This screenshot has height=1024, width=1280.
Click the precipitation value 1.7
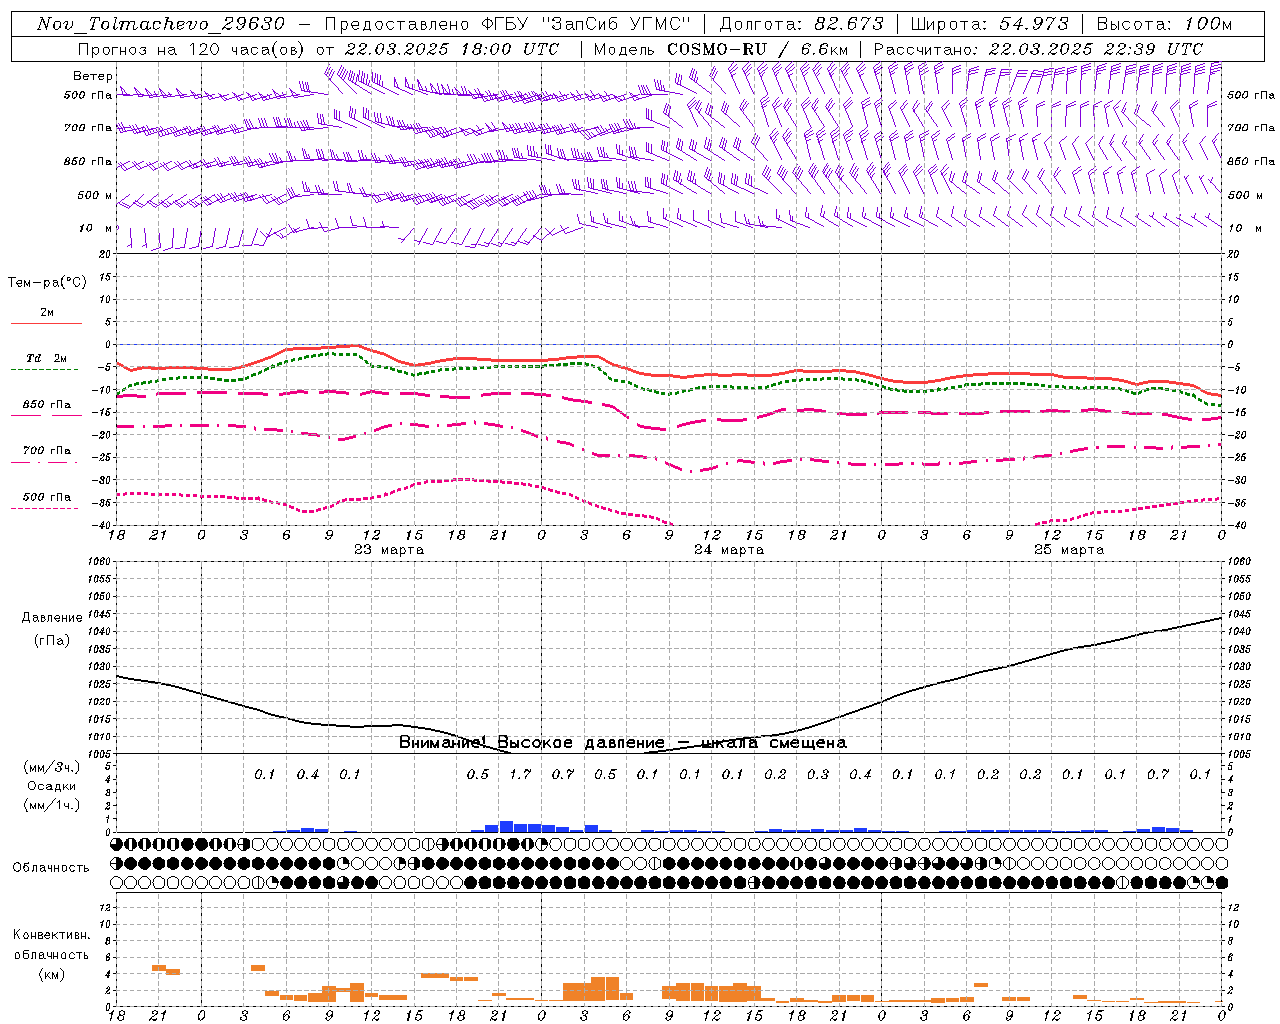(520, 774)
